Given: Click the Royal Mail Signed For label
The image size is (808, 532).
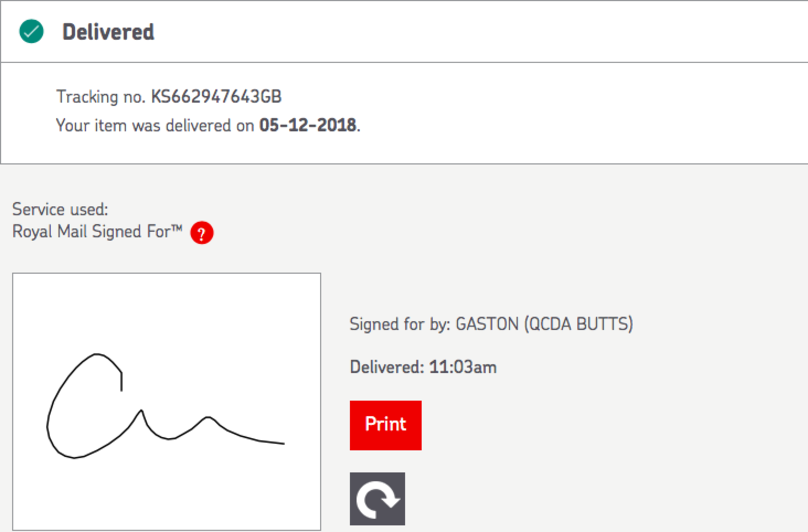Looking at the screenshot, I should coord(97,231).
